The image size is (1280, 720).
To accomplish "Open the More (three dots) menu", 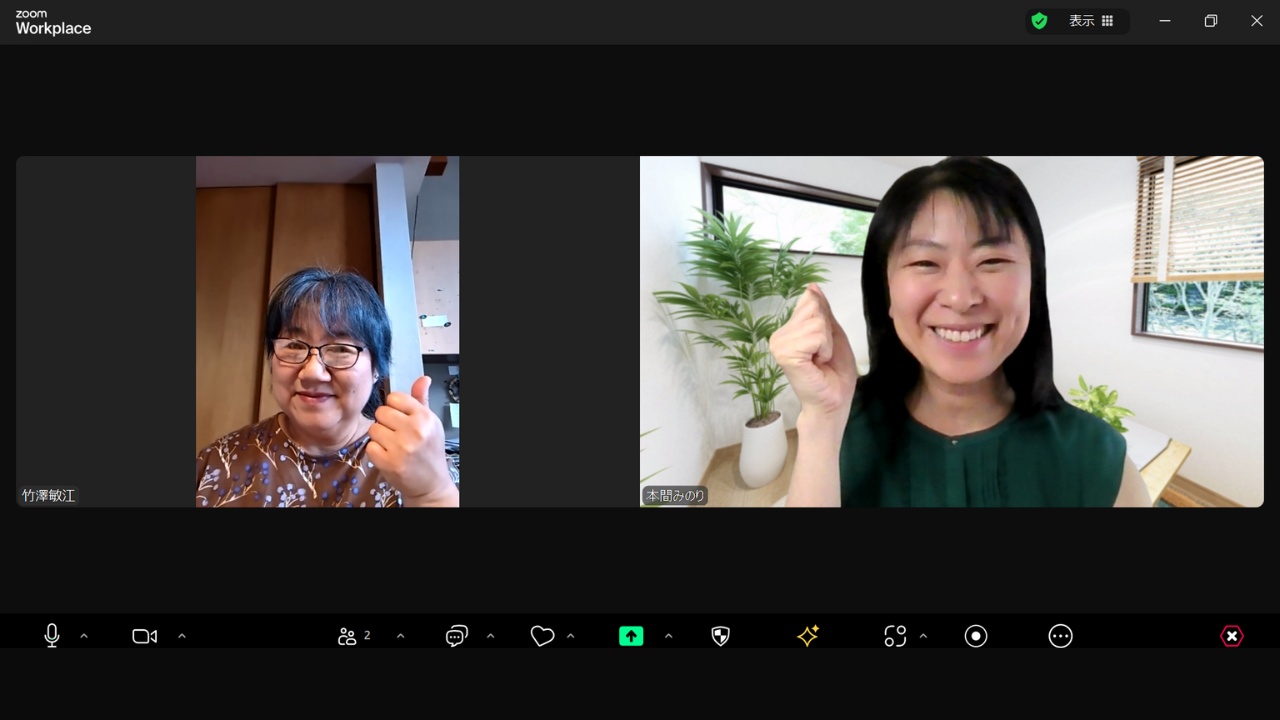I will [x=1060, y=636].
